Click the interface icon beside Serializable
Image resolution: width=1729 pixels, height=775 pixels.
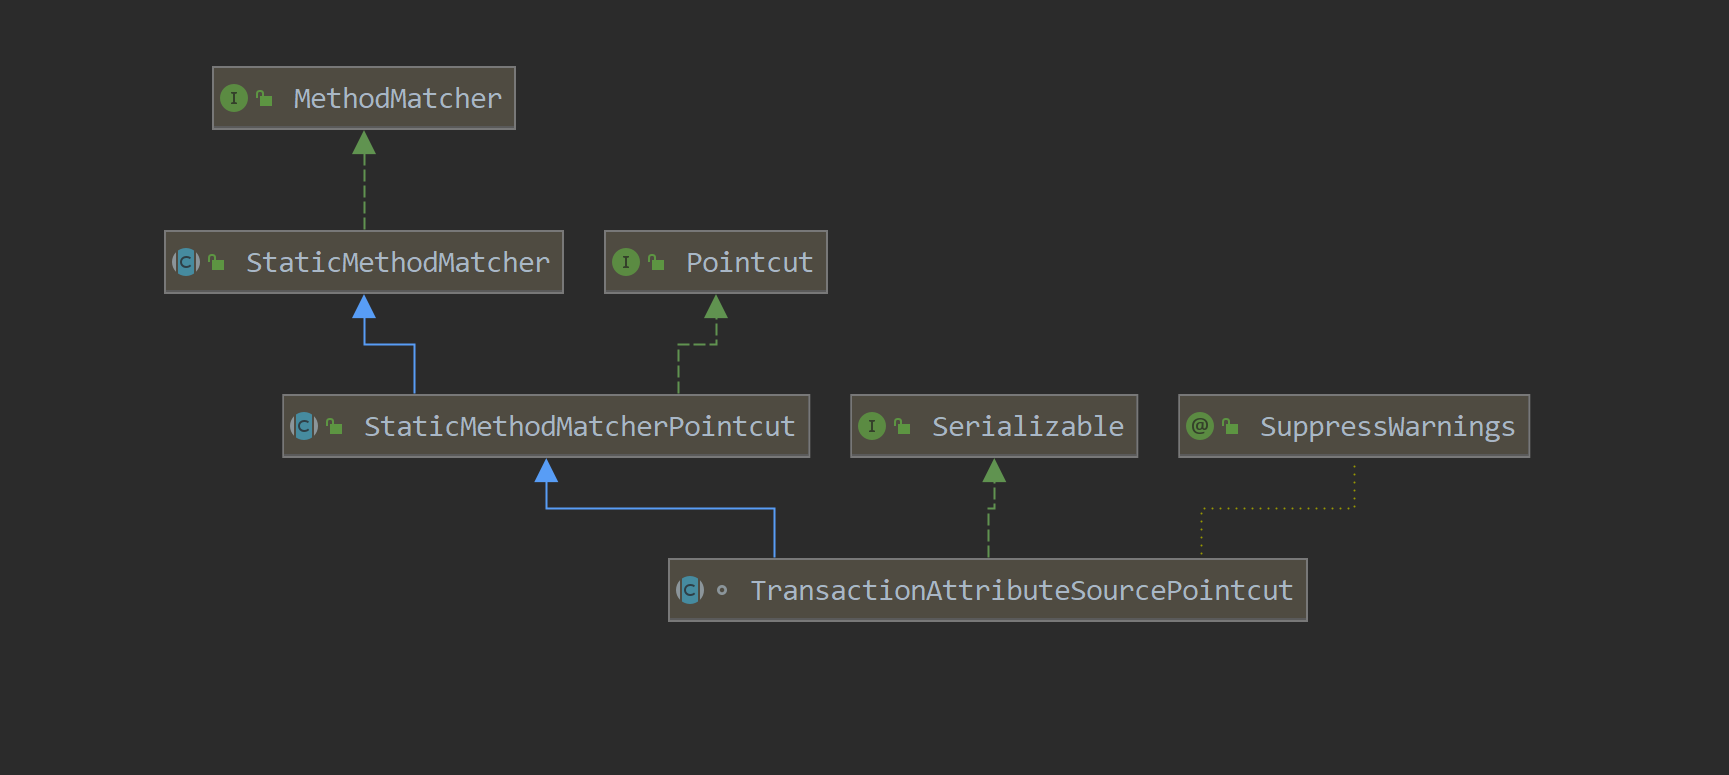[x=871, y=426]
